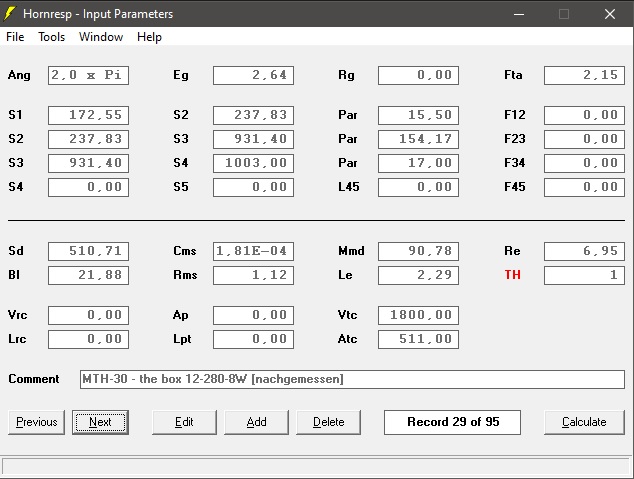This screenshot has width=634, height=479.
Task: Click the Mmd field with 90,78
Action: (418, 251)
